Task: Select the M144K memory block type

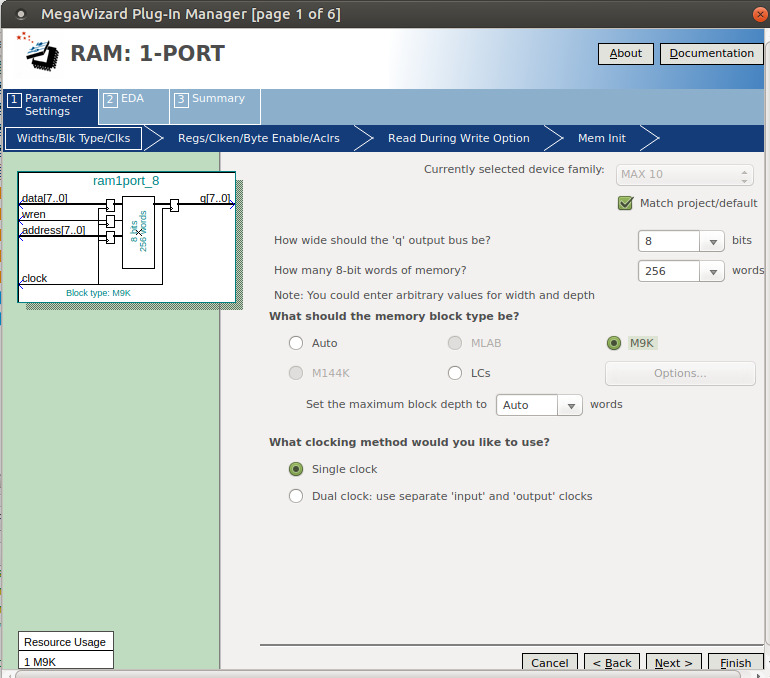Action: click(x=296, y=373)
